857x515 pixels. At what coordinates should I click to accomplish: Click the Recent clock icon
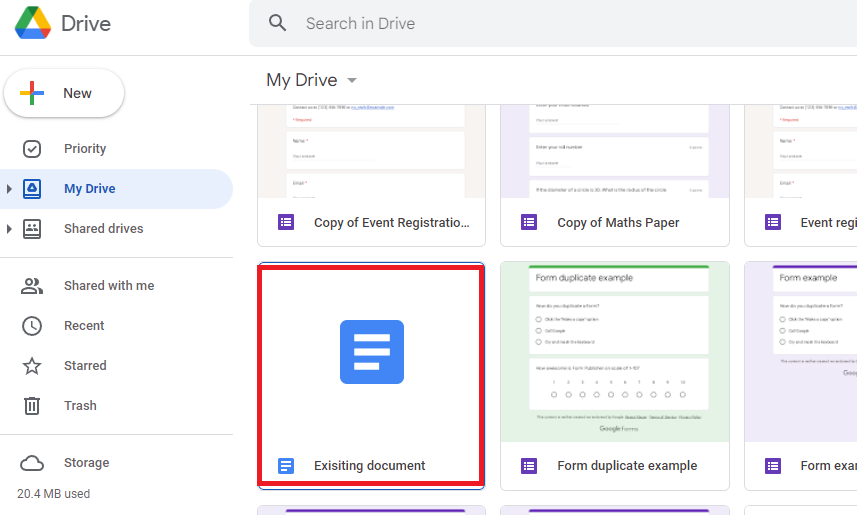tap(32, 326)
